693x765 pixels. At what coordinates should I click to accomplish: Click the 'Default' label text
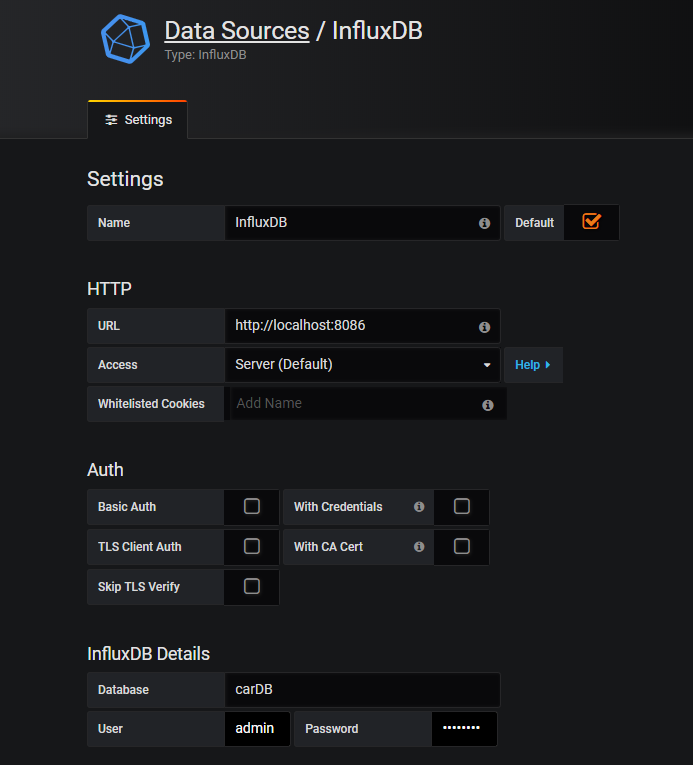coord(534,223)
